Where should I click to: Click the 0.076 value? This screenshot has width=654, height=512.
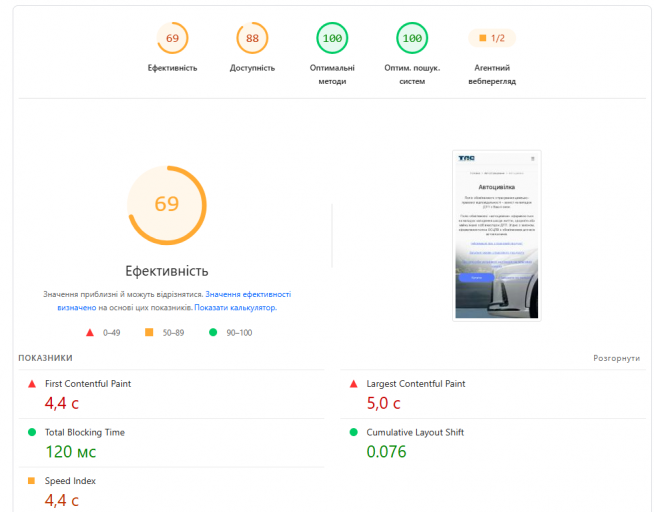point(386,452)
